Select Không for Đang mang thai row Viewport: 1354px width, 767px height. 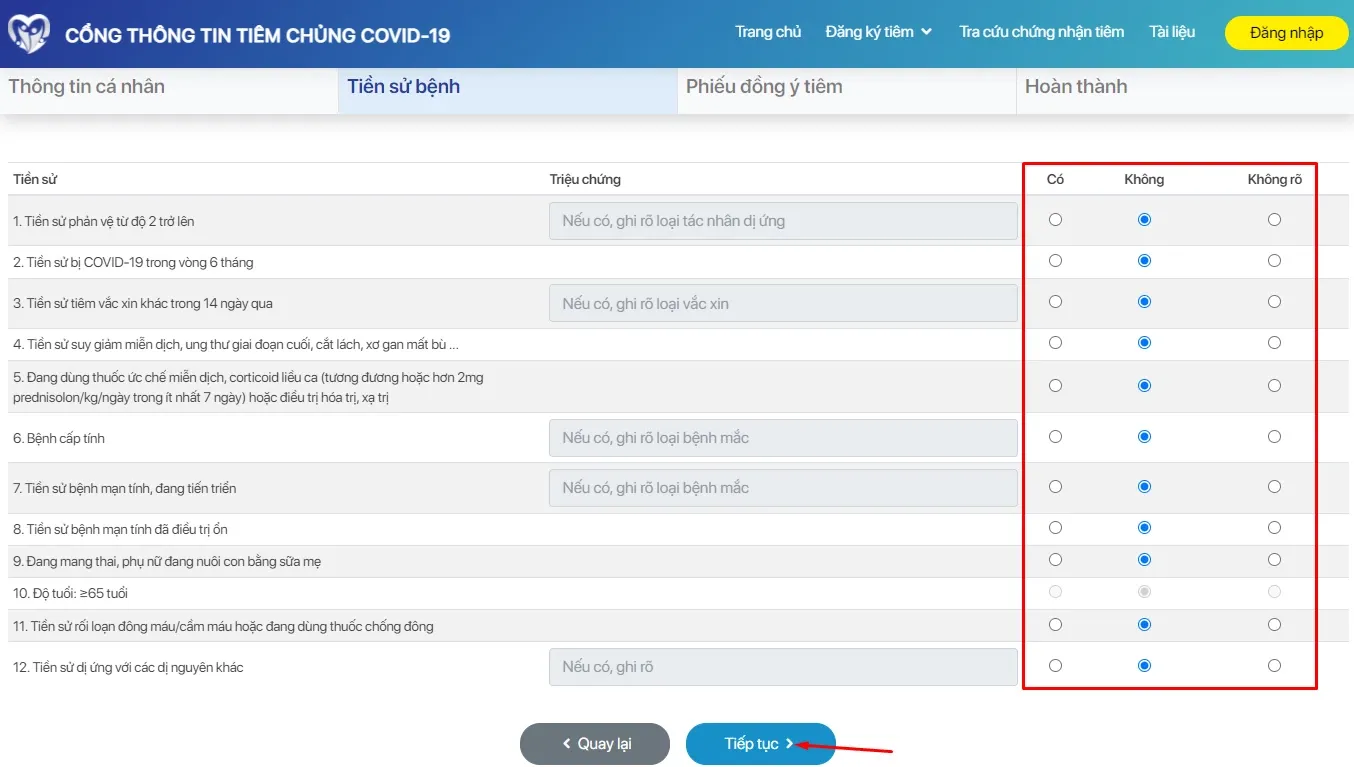1144,560
